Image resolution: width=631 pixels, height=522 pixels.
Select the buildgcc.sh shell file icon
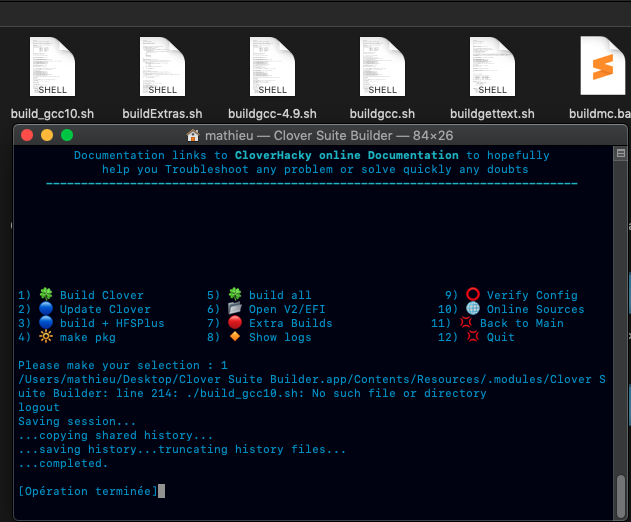tap(382, 66)
